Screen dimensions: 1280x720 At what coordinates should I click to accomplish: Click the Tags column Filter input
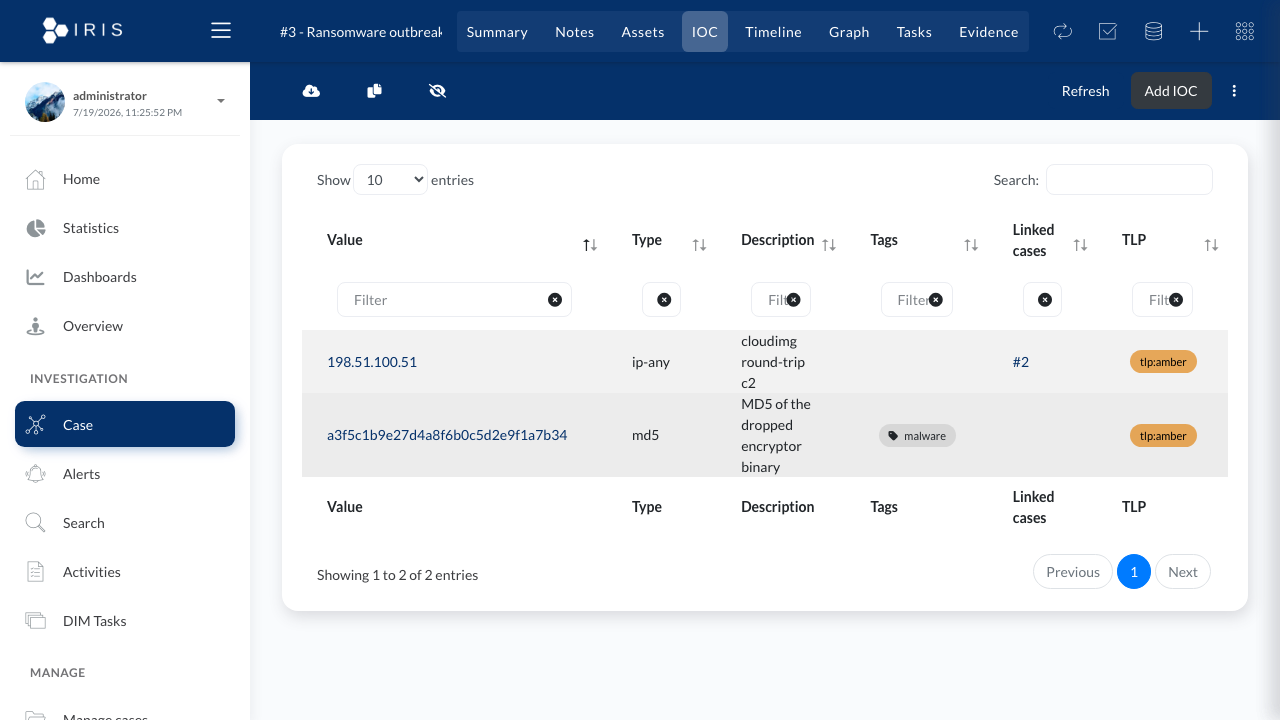point(917,300)
